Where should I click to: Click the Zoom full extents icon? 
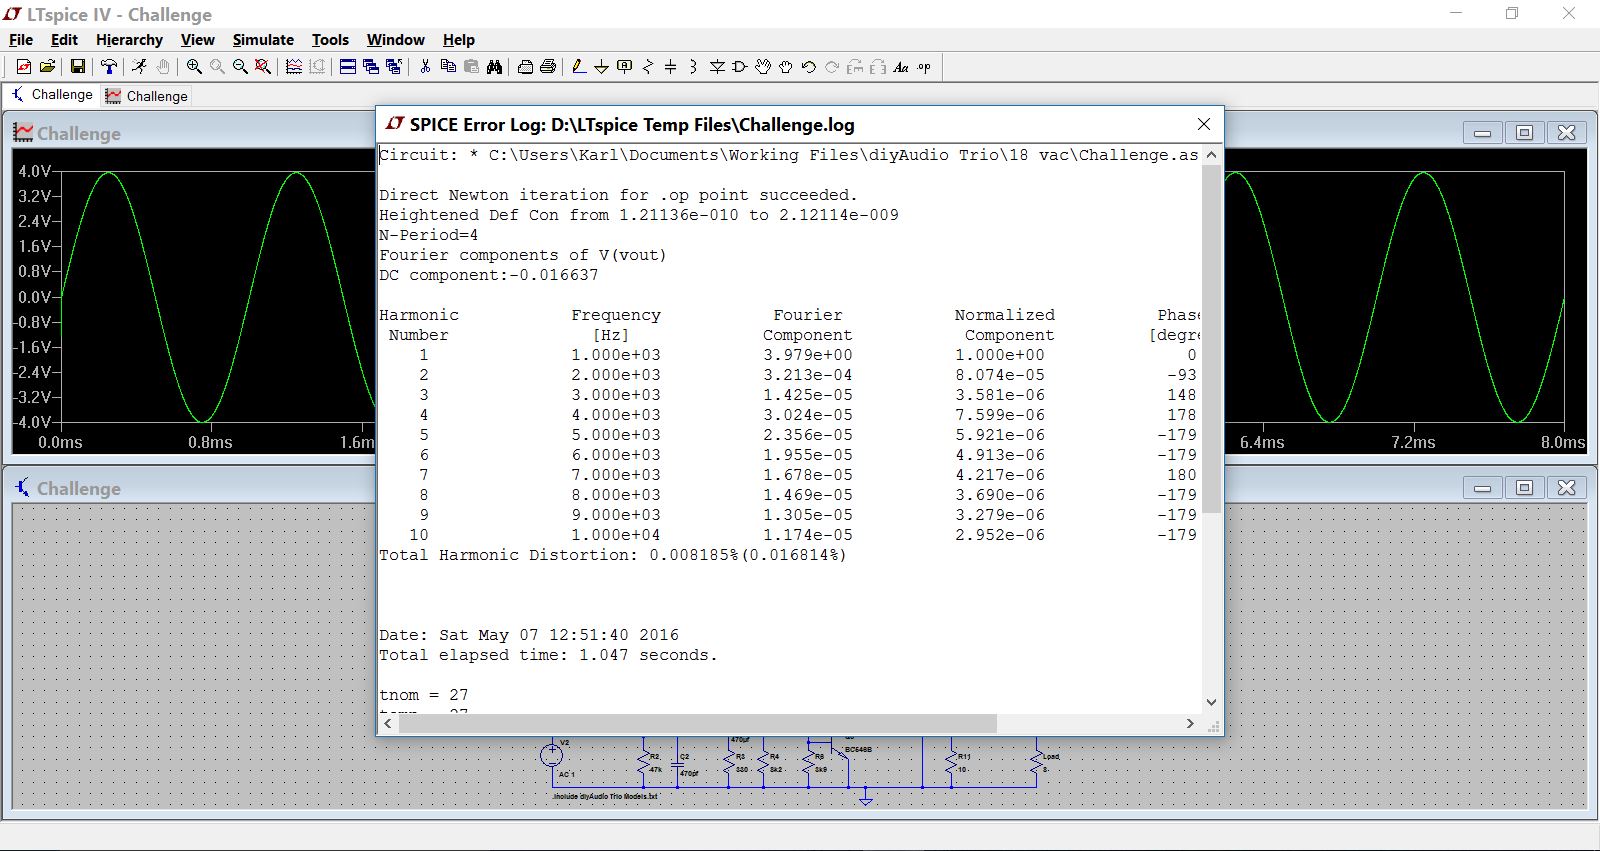pyautogui.click(x=263, y=67)
